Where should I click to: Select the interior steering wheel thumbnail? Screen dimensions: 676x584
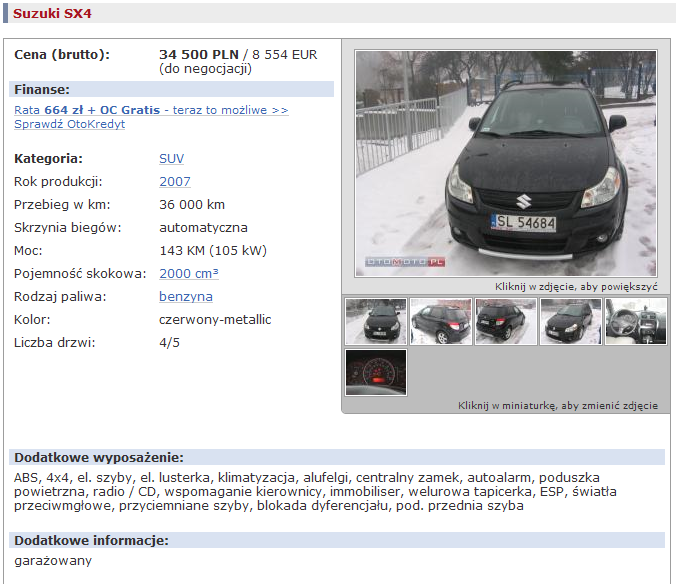coord(636,322)
